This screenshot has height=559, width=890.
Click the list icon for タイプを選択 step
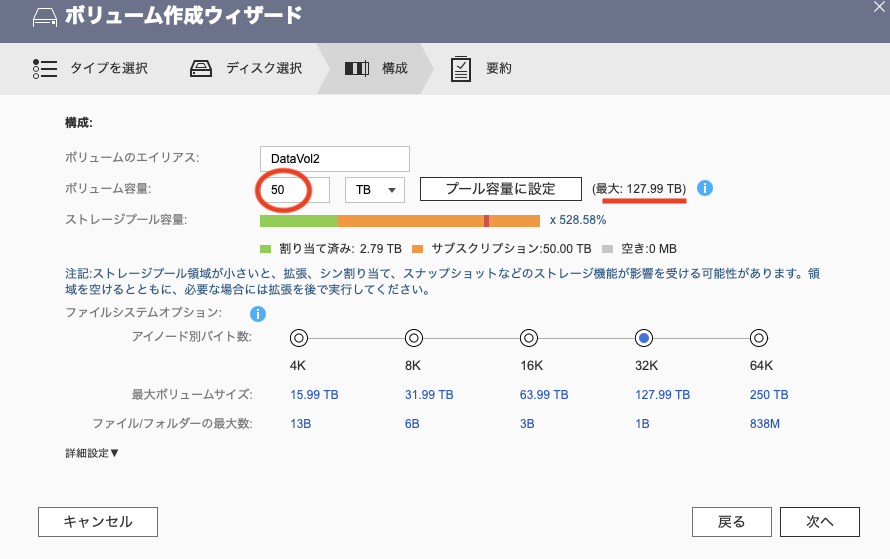click(x=45, y=69)
